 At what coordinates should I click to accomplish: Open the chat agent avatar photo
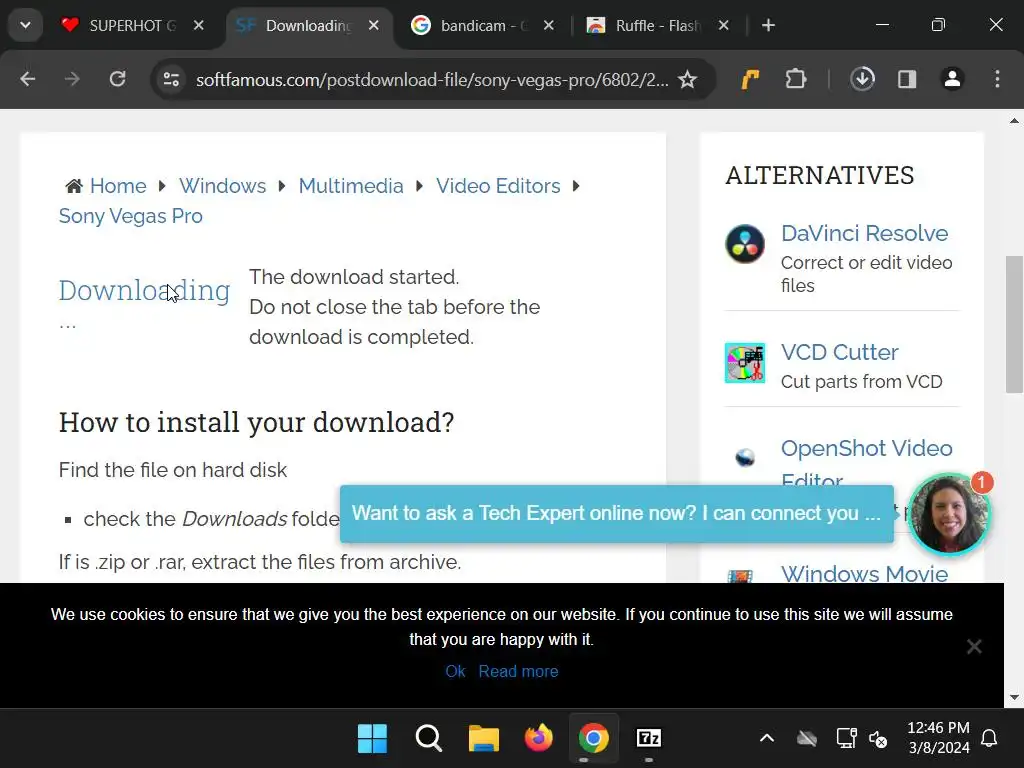[x=949, y=514]
